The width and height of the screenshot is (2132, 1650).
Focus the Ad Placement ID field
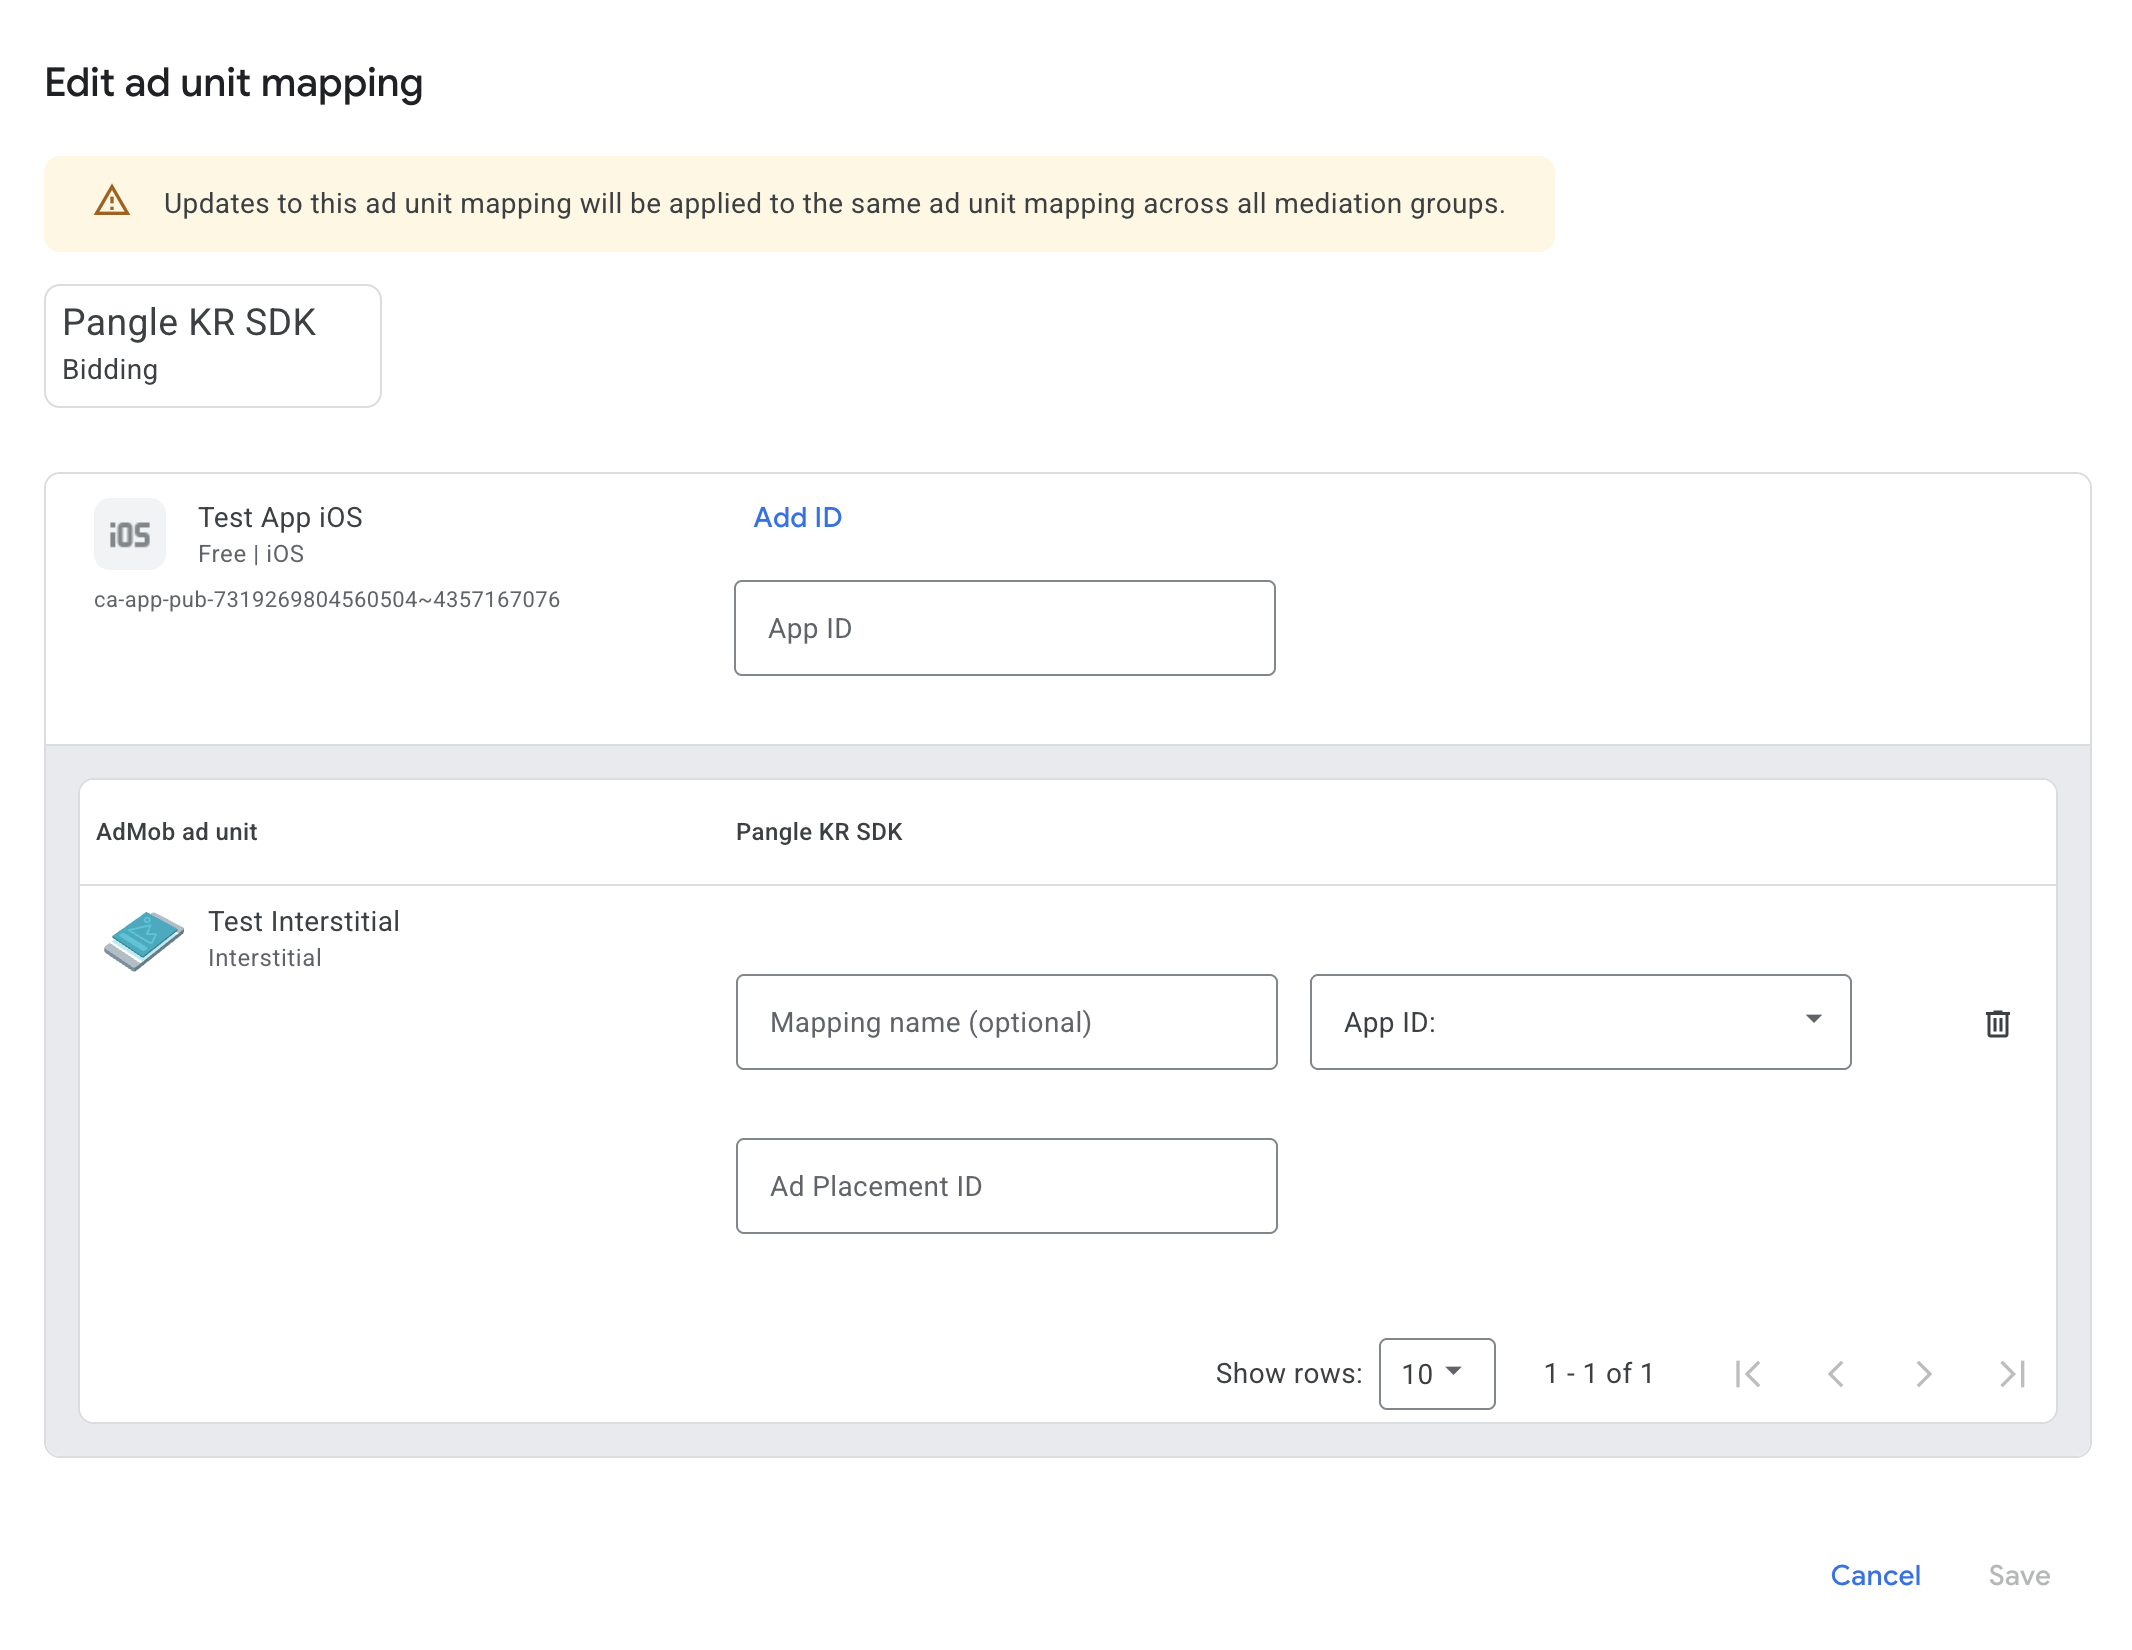pos(1007,1186)
